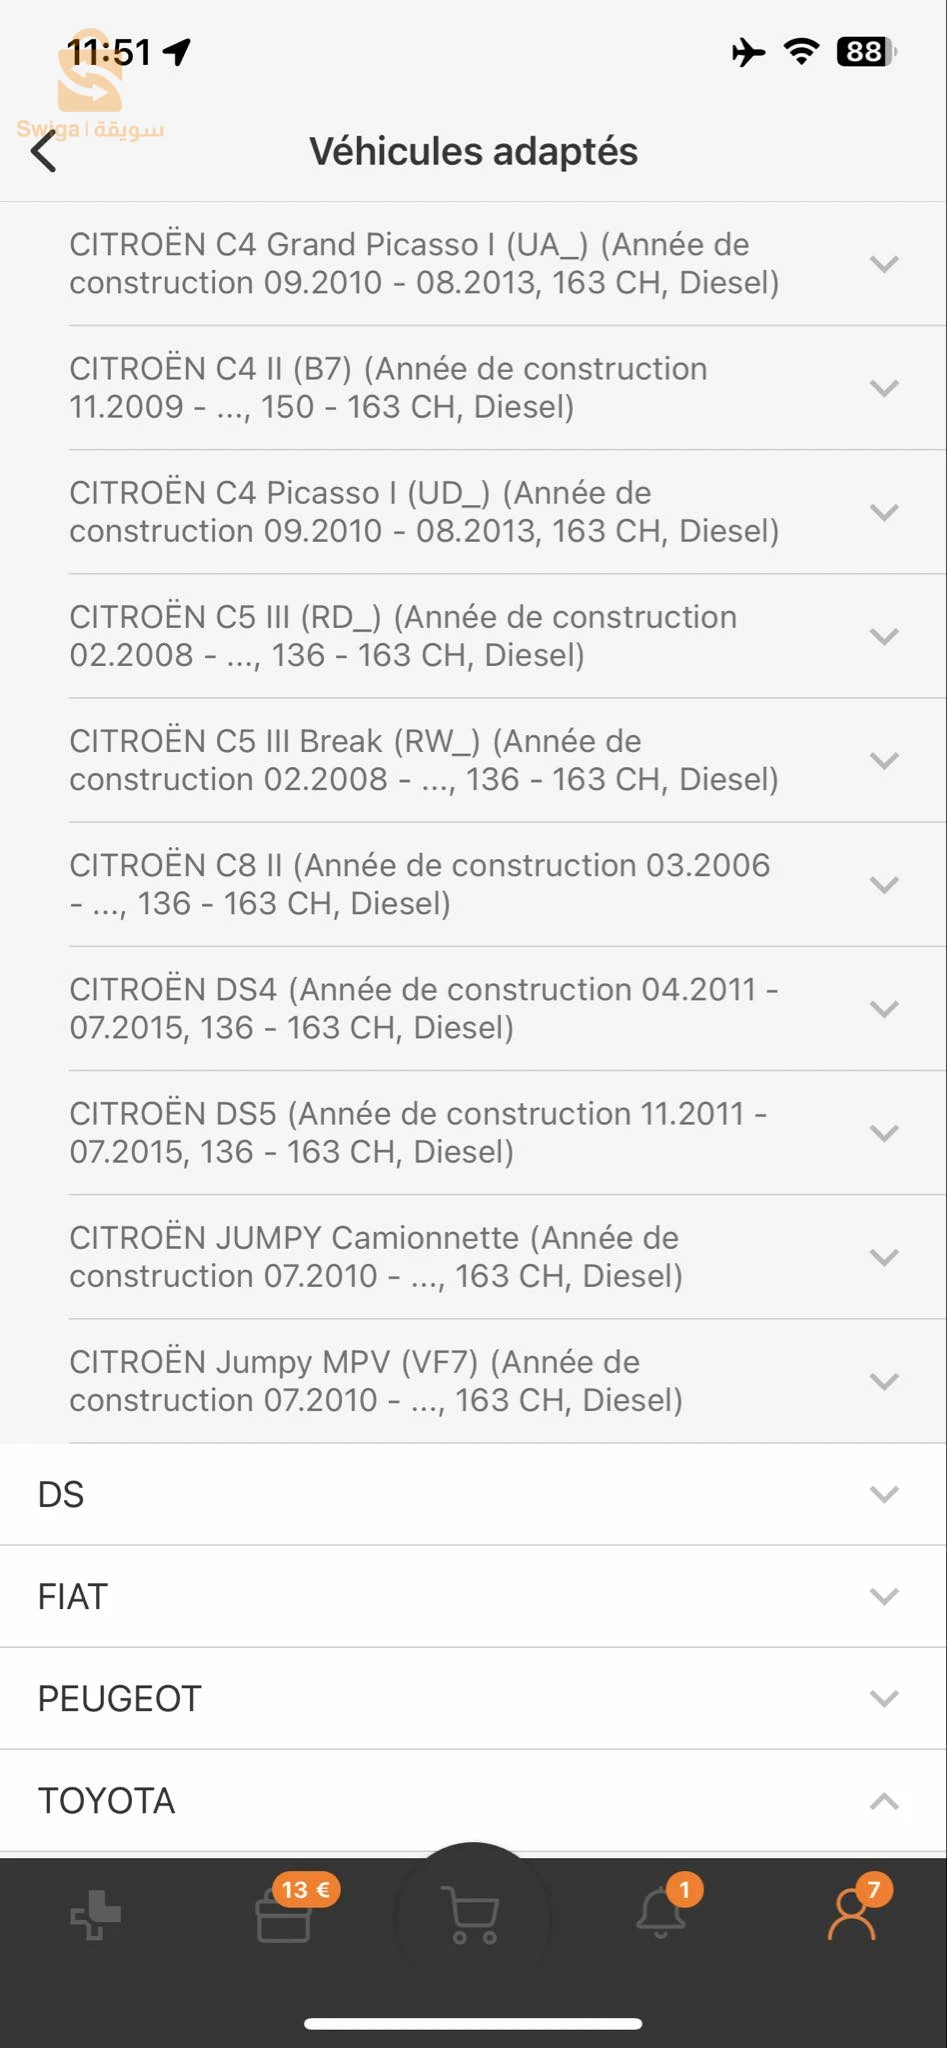Tap the battery status indicator

point(866,51)
